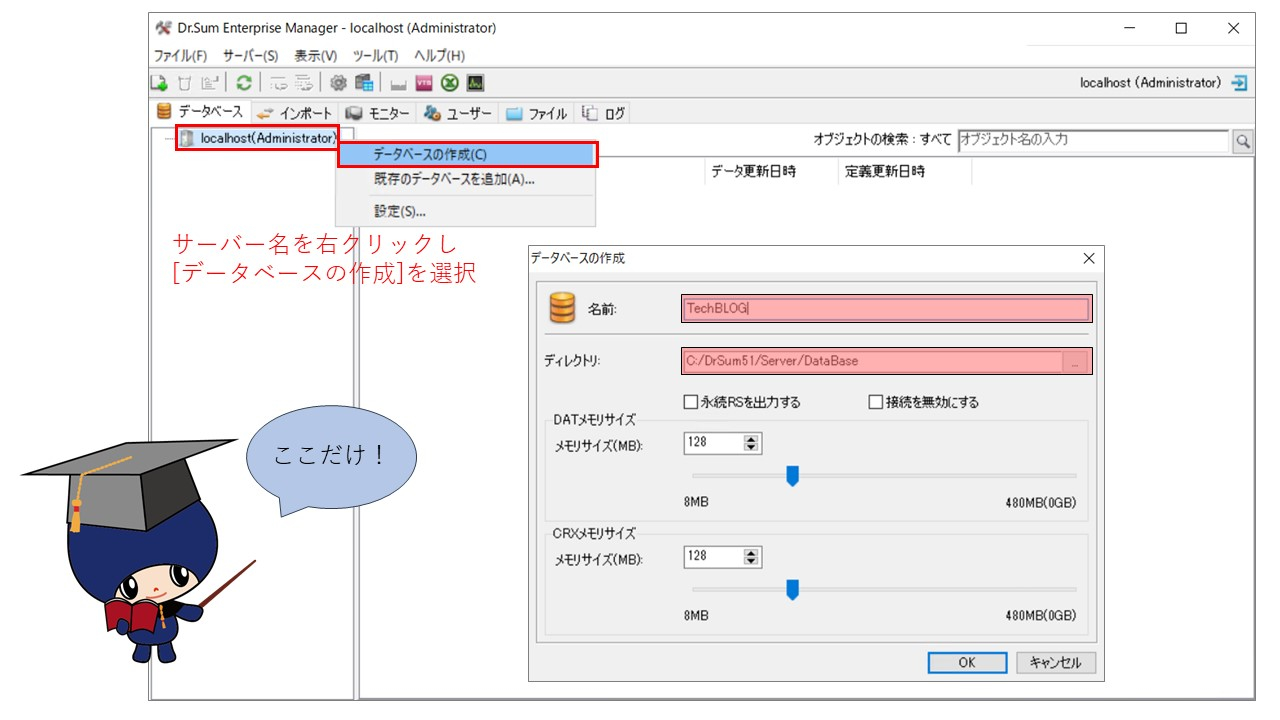1280x720 pixels.
Task: Click the green Excel-style X icon
Action: point(449,83)
